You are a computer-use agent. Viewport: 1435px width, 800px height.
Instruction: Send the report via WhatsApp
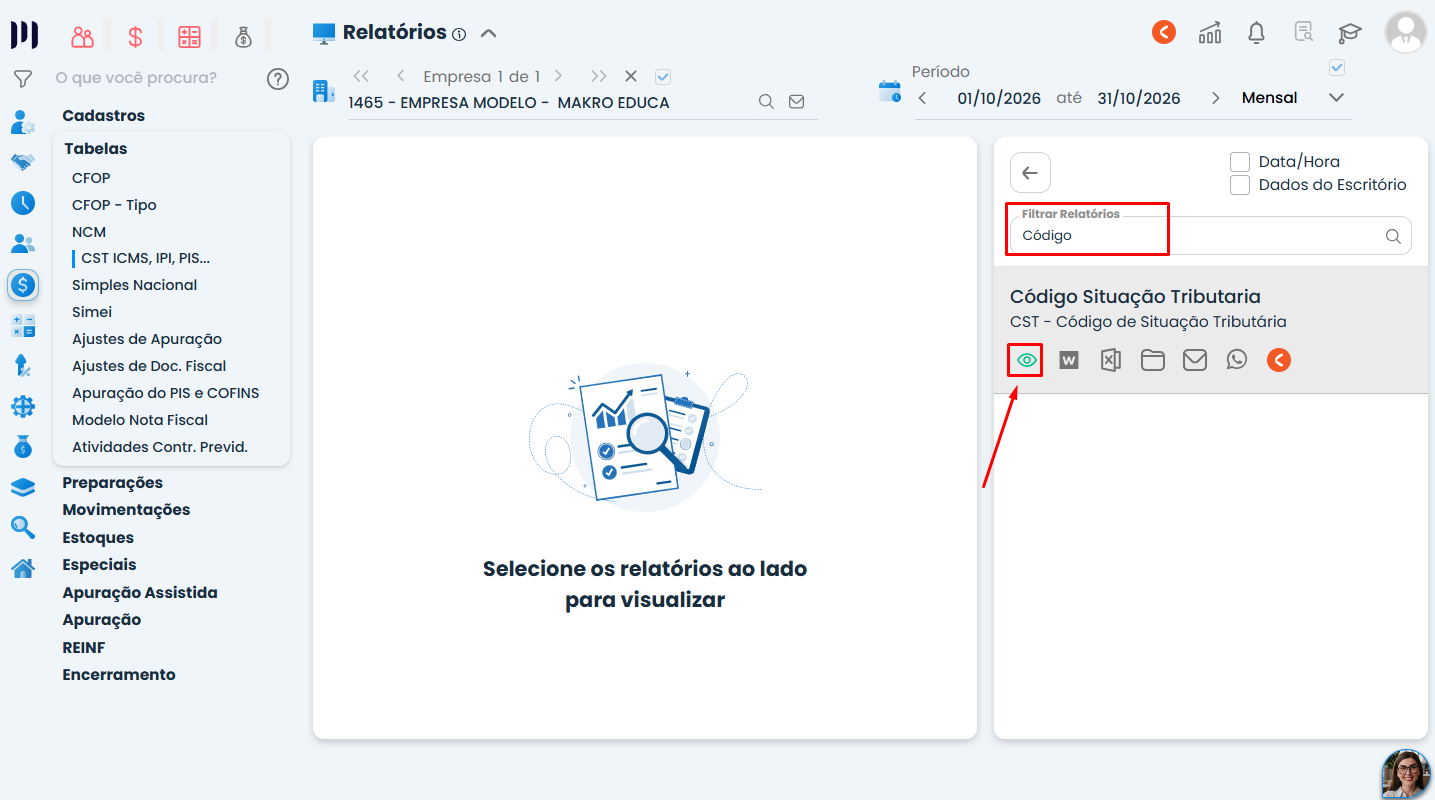pos(1237,360)
